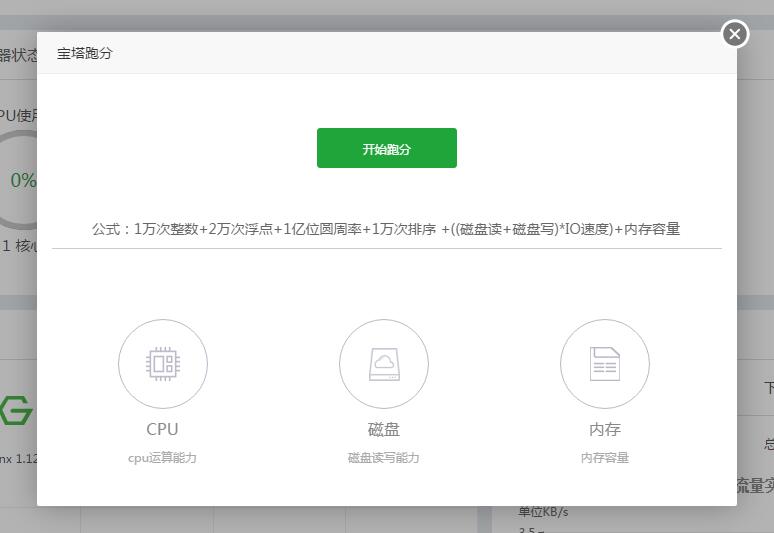Click the nginx 1.12 version text
774x533 pixels.
coord(18,459)
